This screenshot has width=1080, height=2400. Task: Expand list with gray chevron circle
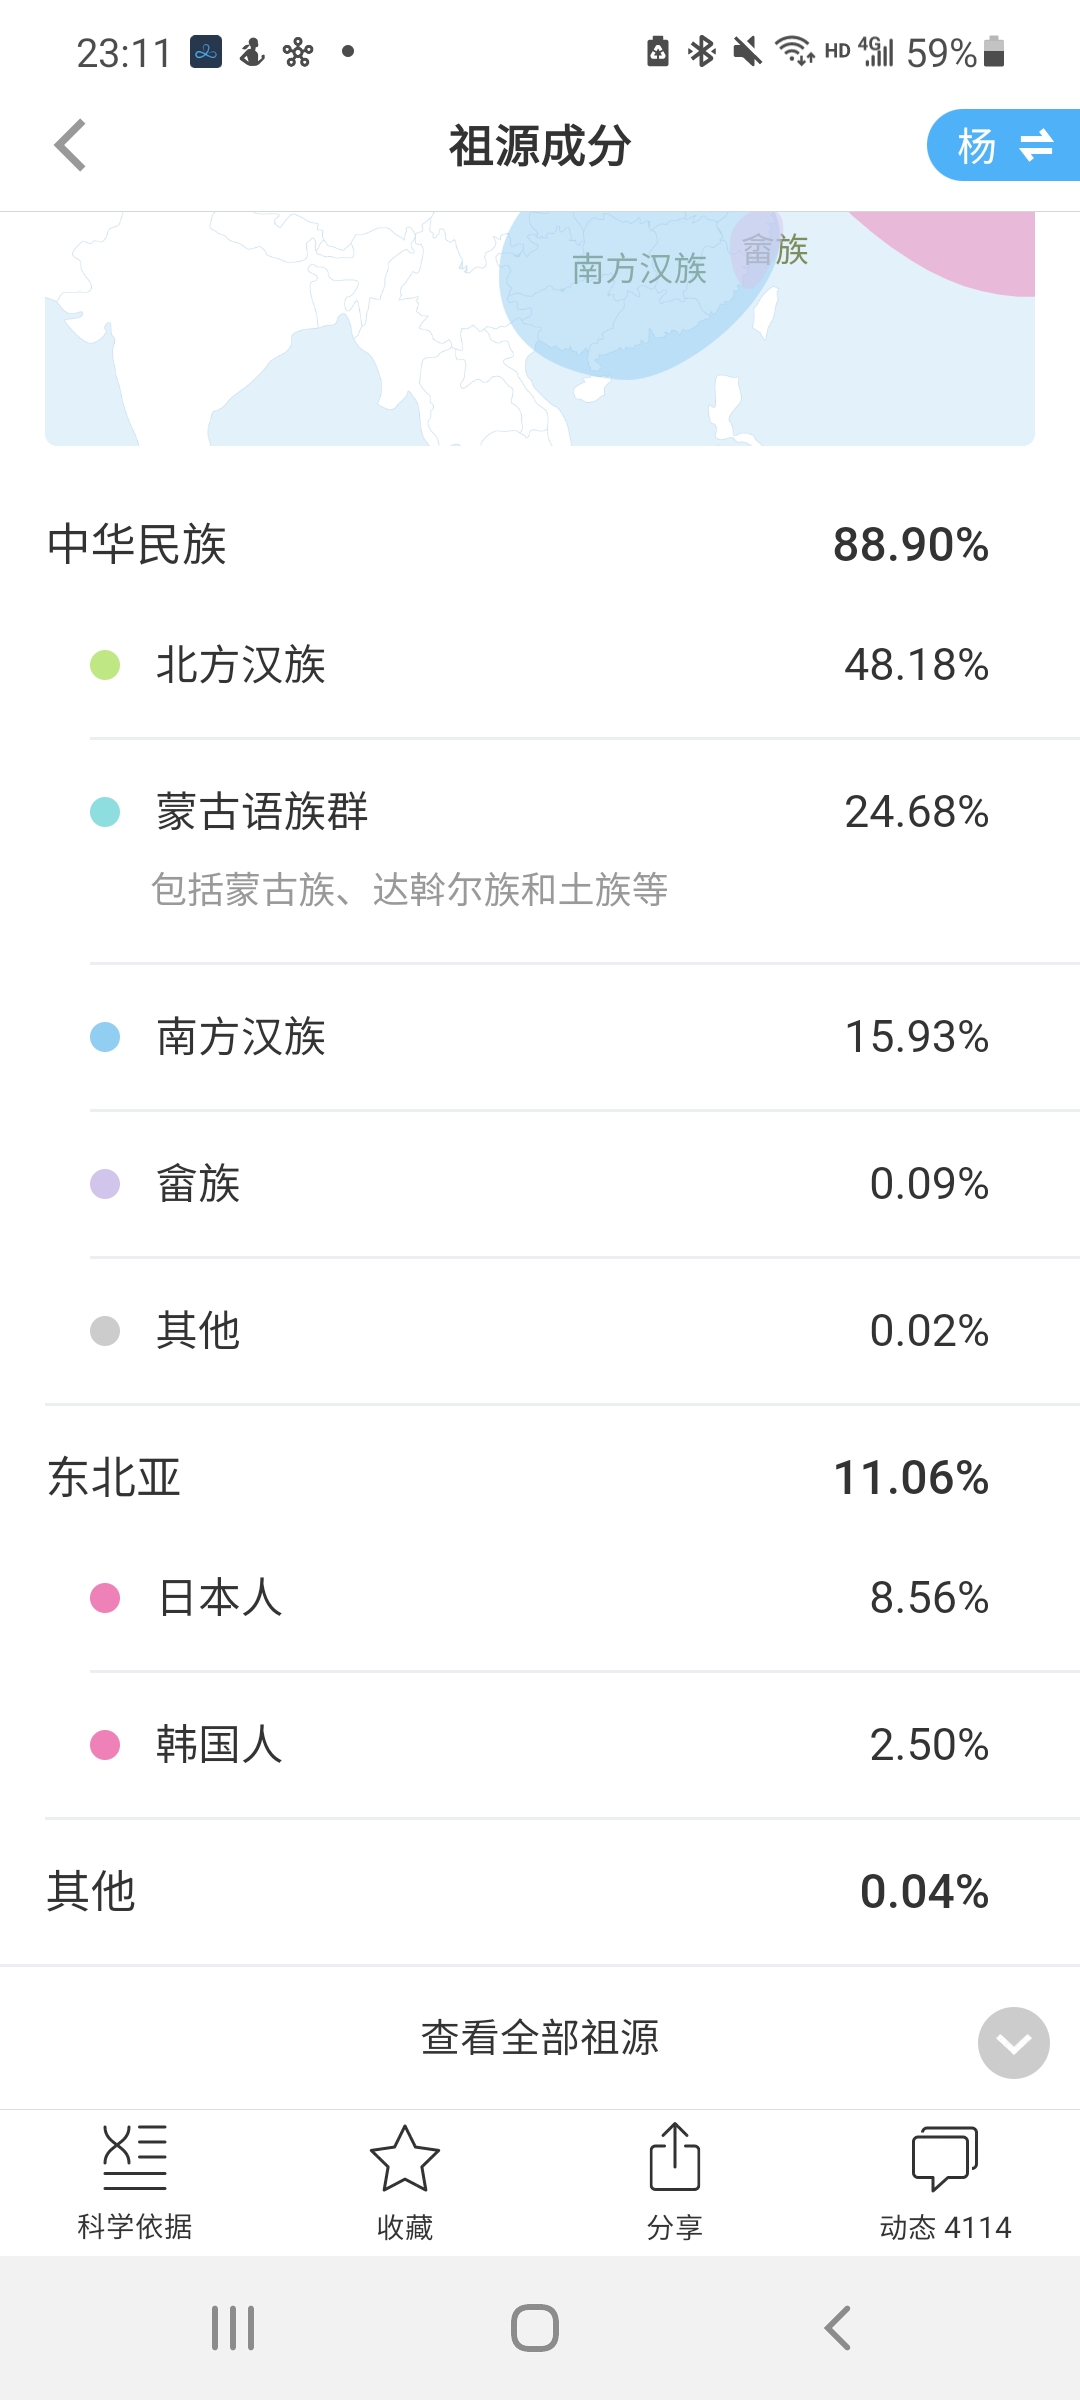1014,2043
